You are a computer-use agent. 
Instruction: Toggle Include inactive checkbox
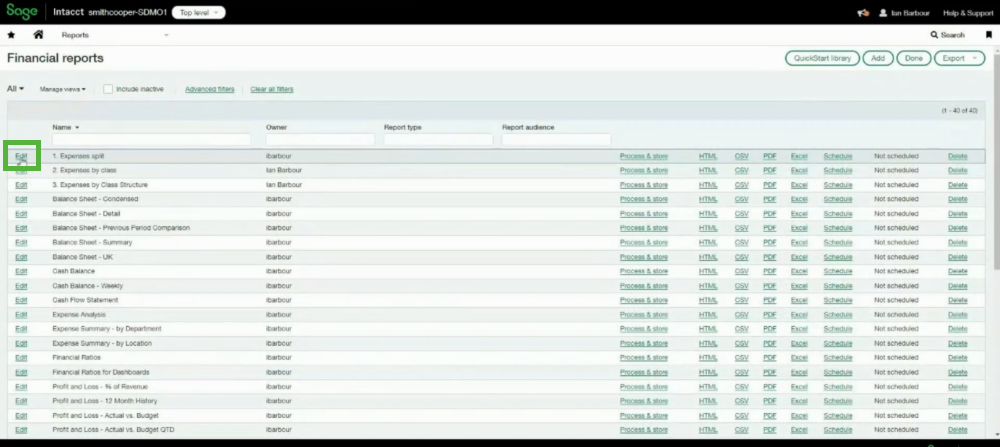pos(108,89)
